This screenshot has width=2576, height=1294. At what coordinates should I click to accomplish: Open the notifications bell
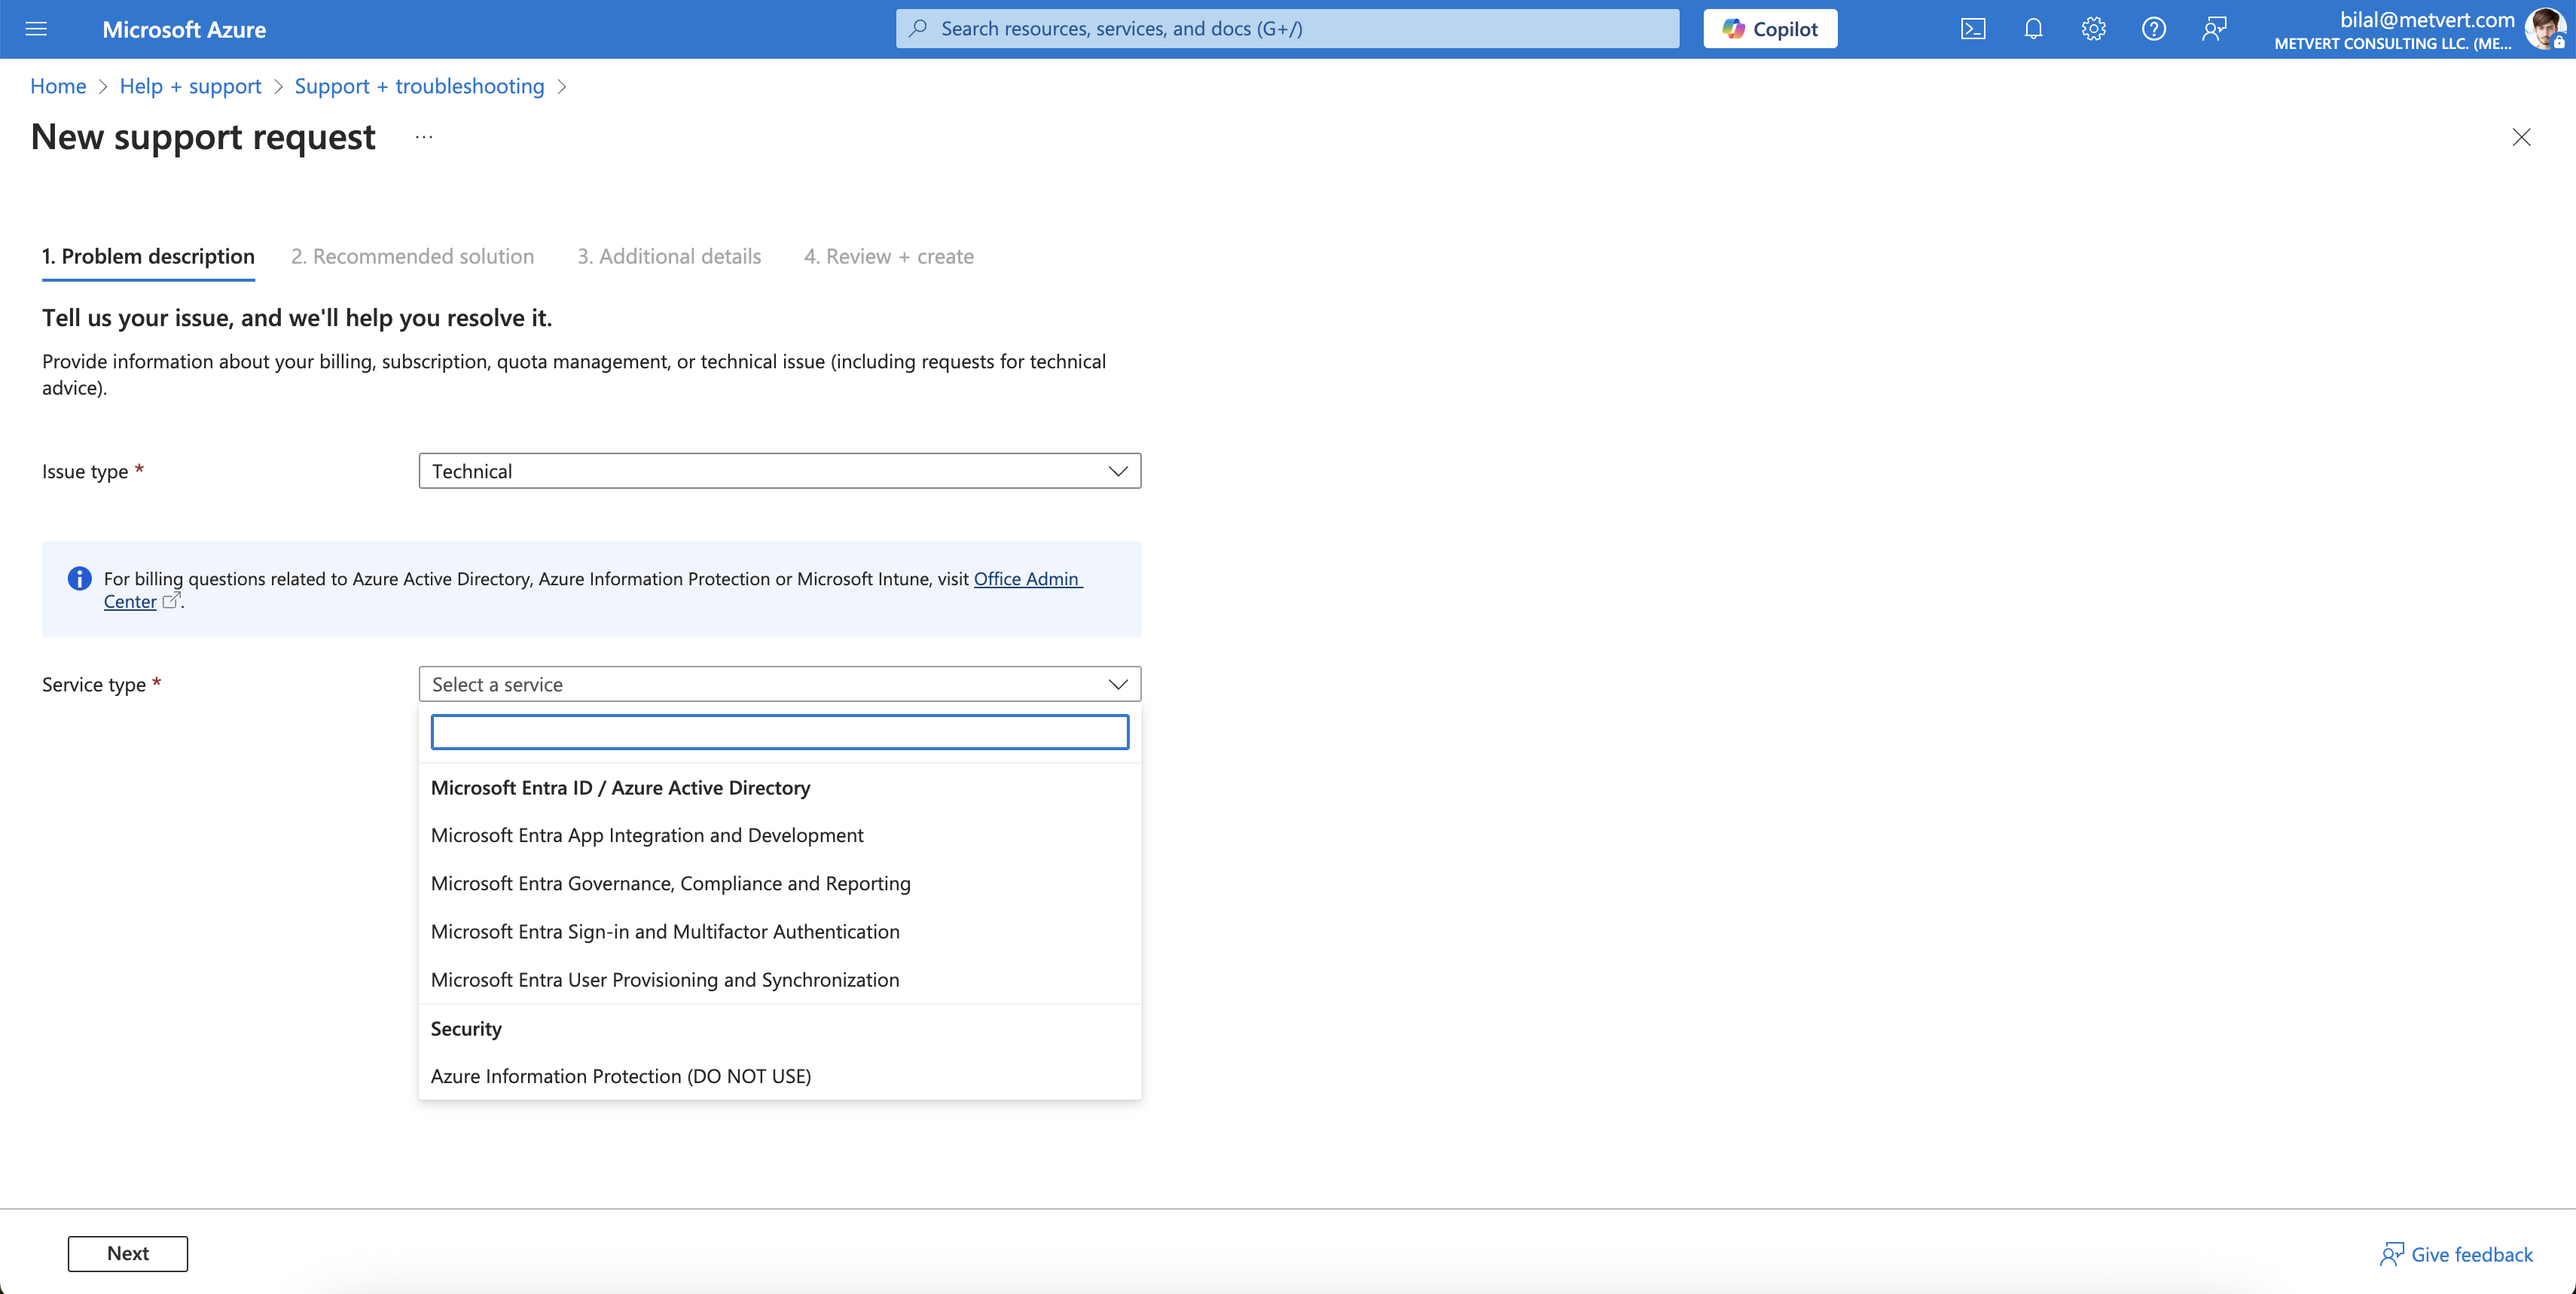(x=2033, y=29)
